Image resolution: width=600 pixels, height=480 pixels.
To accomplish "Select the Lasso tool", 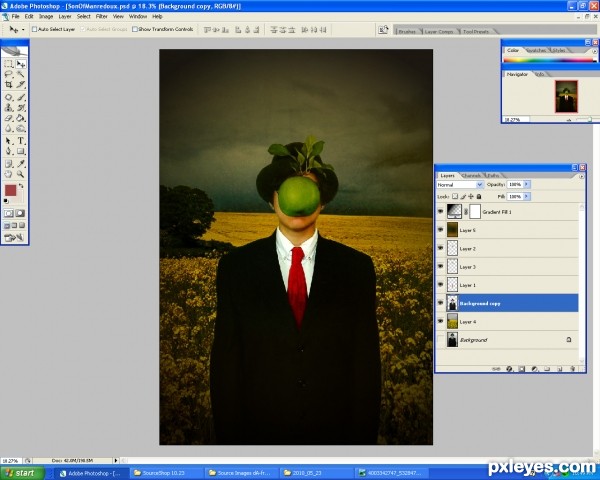I will point(9,74).
